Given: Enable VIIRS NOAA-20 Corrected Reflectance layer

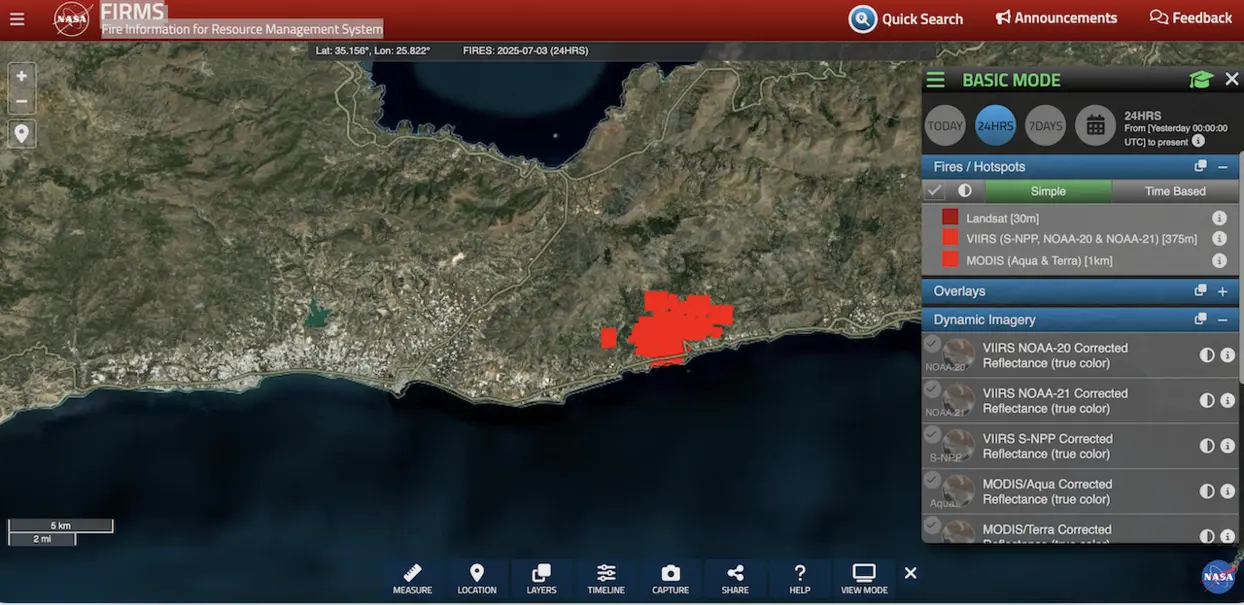Looking at the screenshot, I should point(932,345).
